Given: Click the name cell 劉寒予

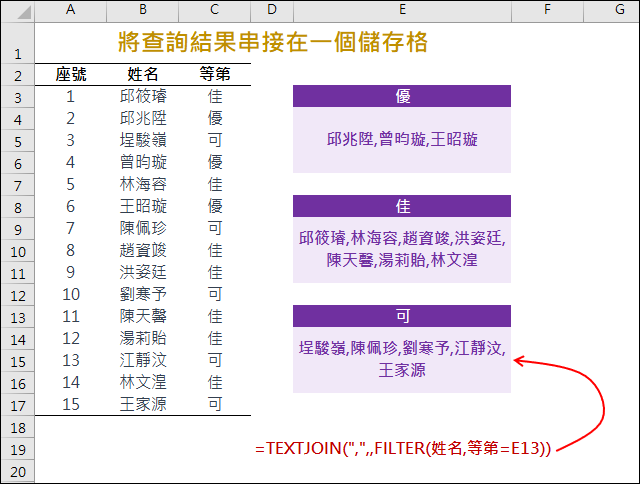Looking at the screenshot, I should click(142, 295).
